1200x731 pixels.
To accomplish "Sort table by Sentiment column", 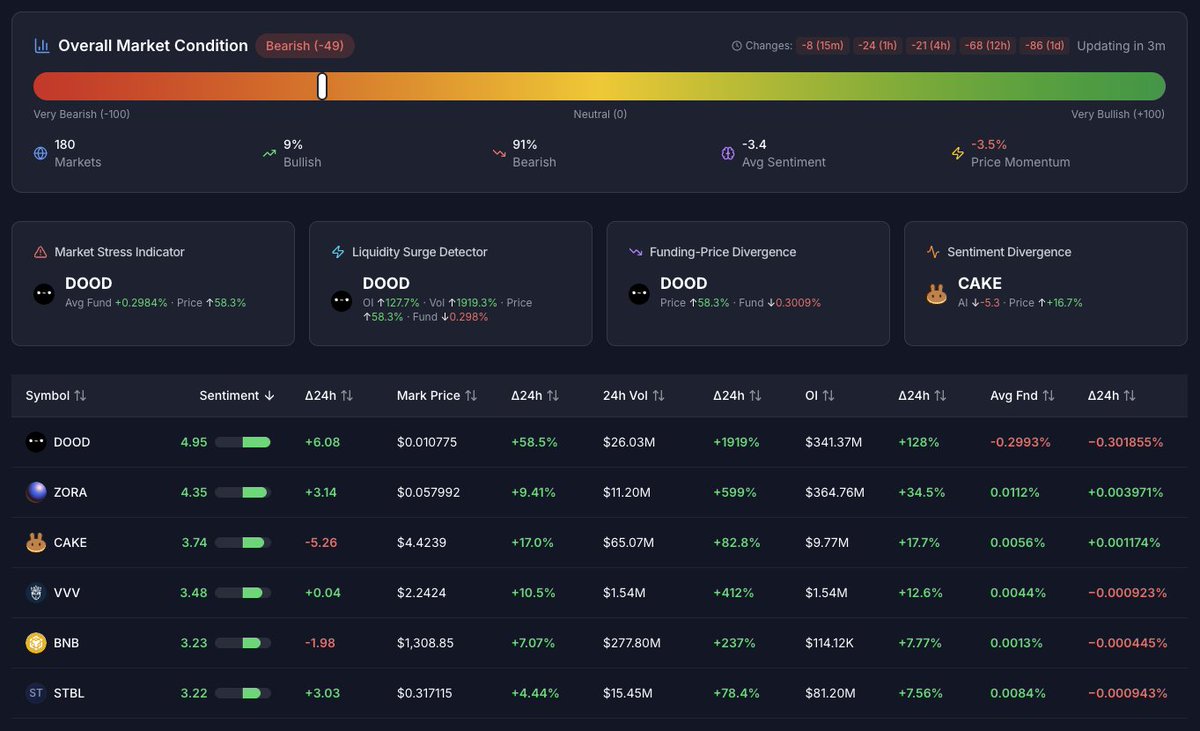I will [x=237, y=395].
